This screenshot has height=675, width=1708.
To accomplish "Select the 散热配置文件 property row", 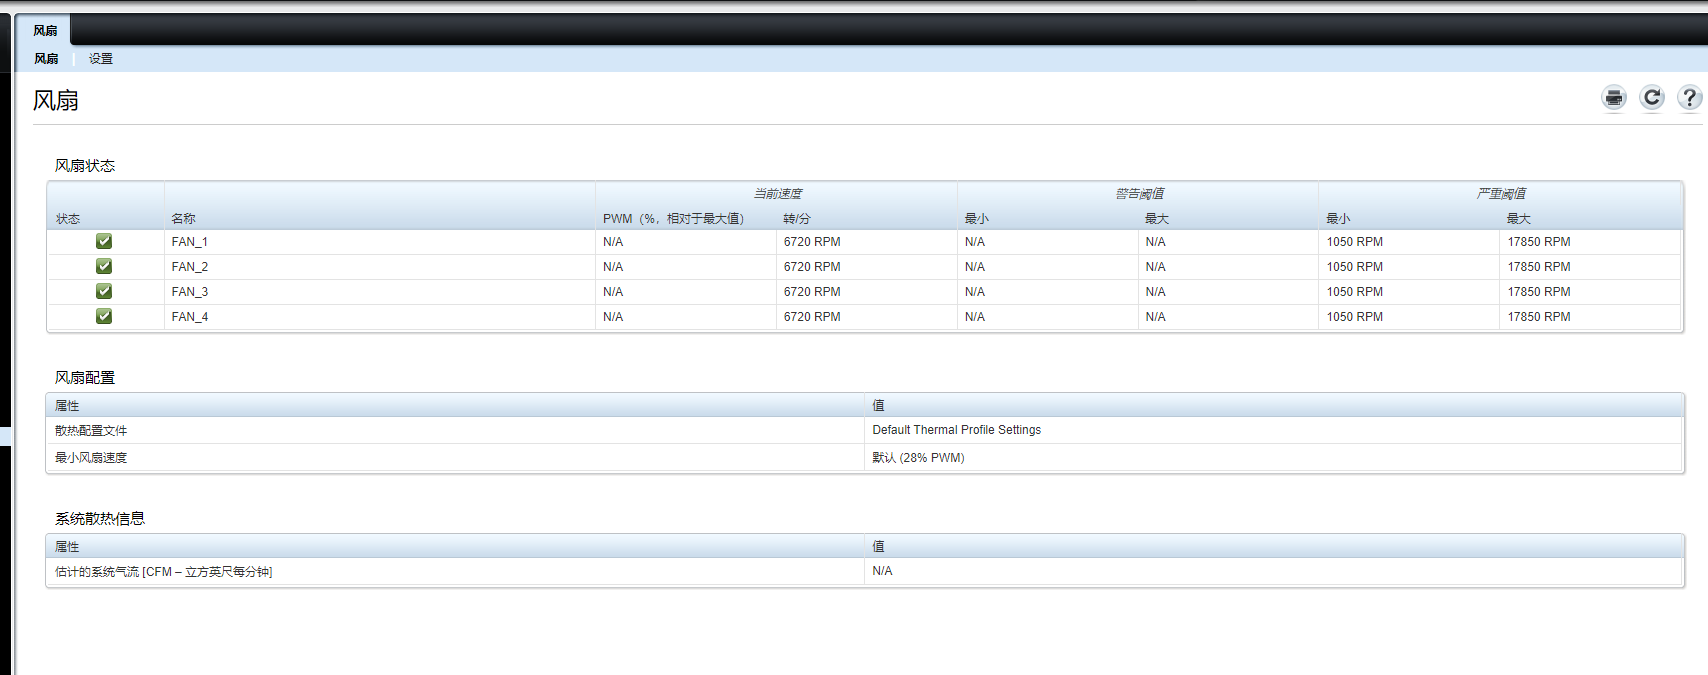I will (x=91, y=430).
